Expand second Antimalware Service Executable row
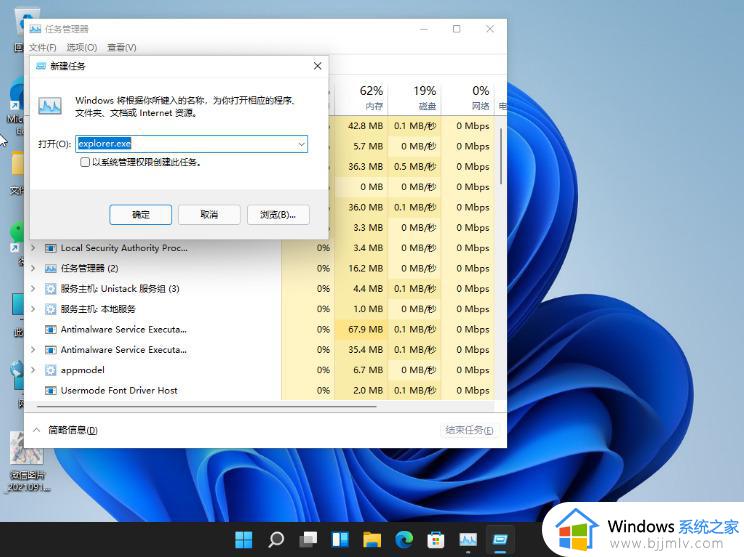This screenshot has width=744, height=557. 33,350
